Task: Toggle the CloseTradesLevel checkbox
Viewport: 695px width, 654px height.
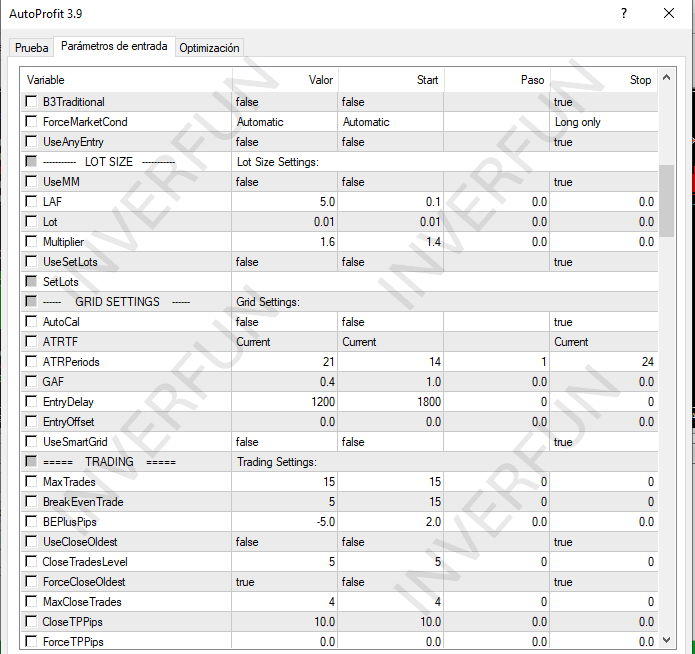Action: pyautogui.click(x=31, y=562)
